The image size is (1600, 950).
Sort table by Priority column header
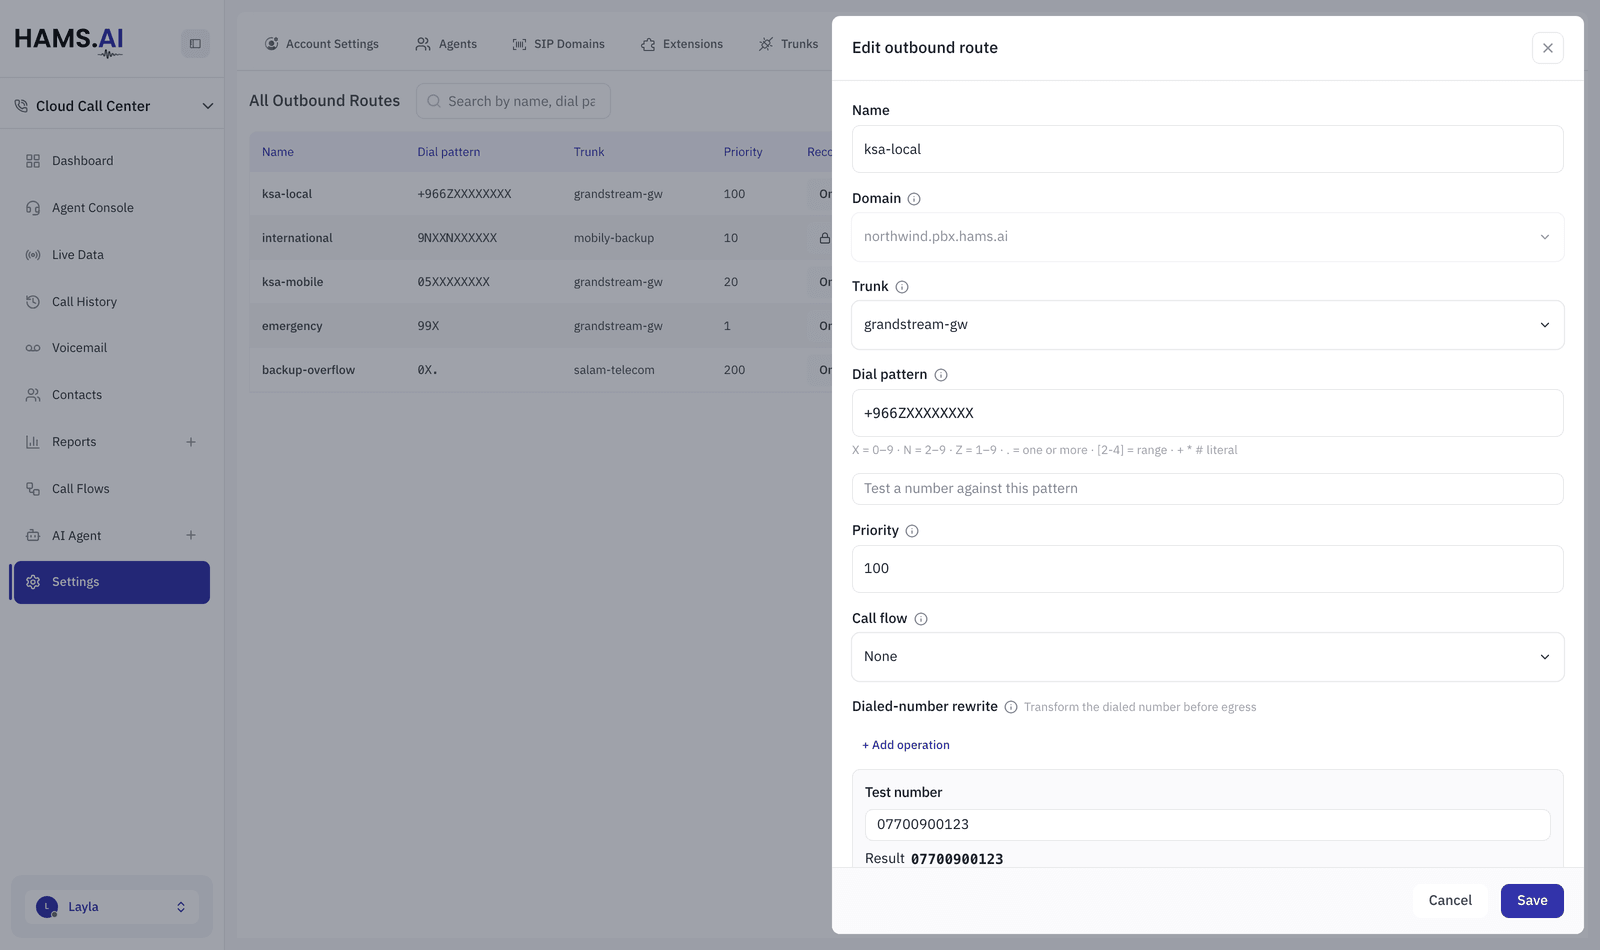click(x=743, y=152)
